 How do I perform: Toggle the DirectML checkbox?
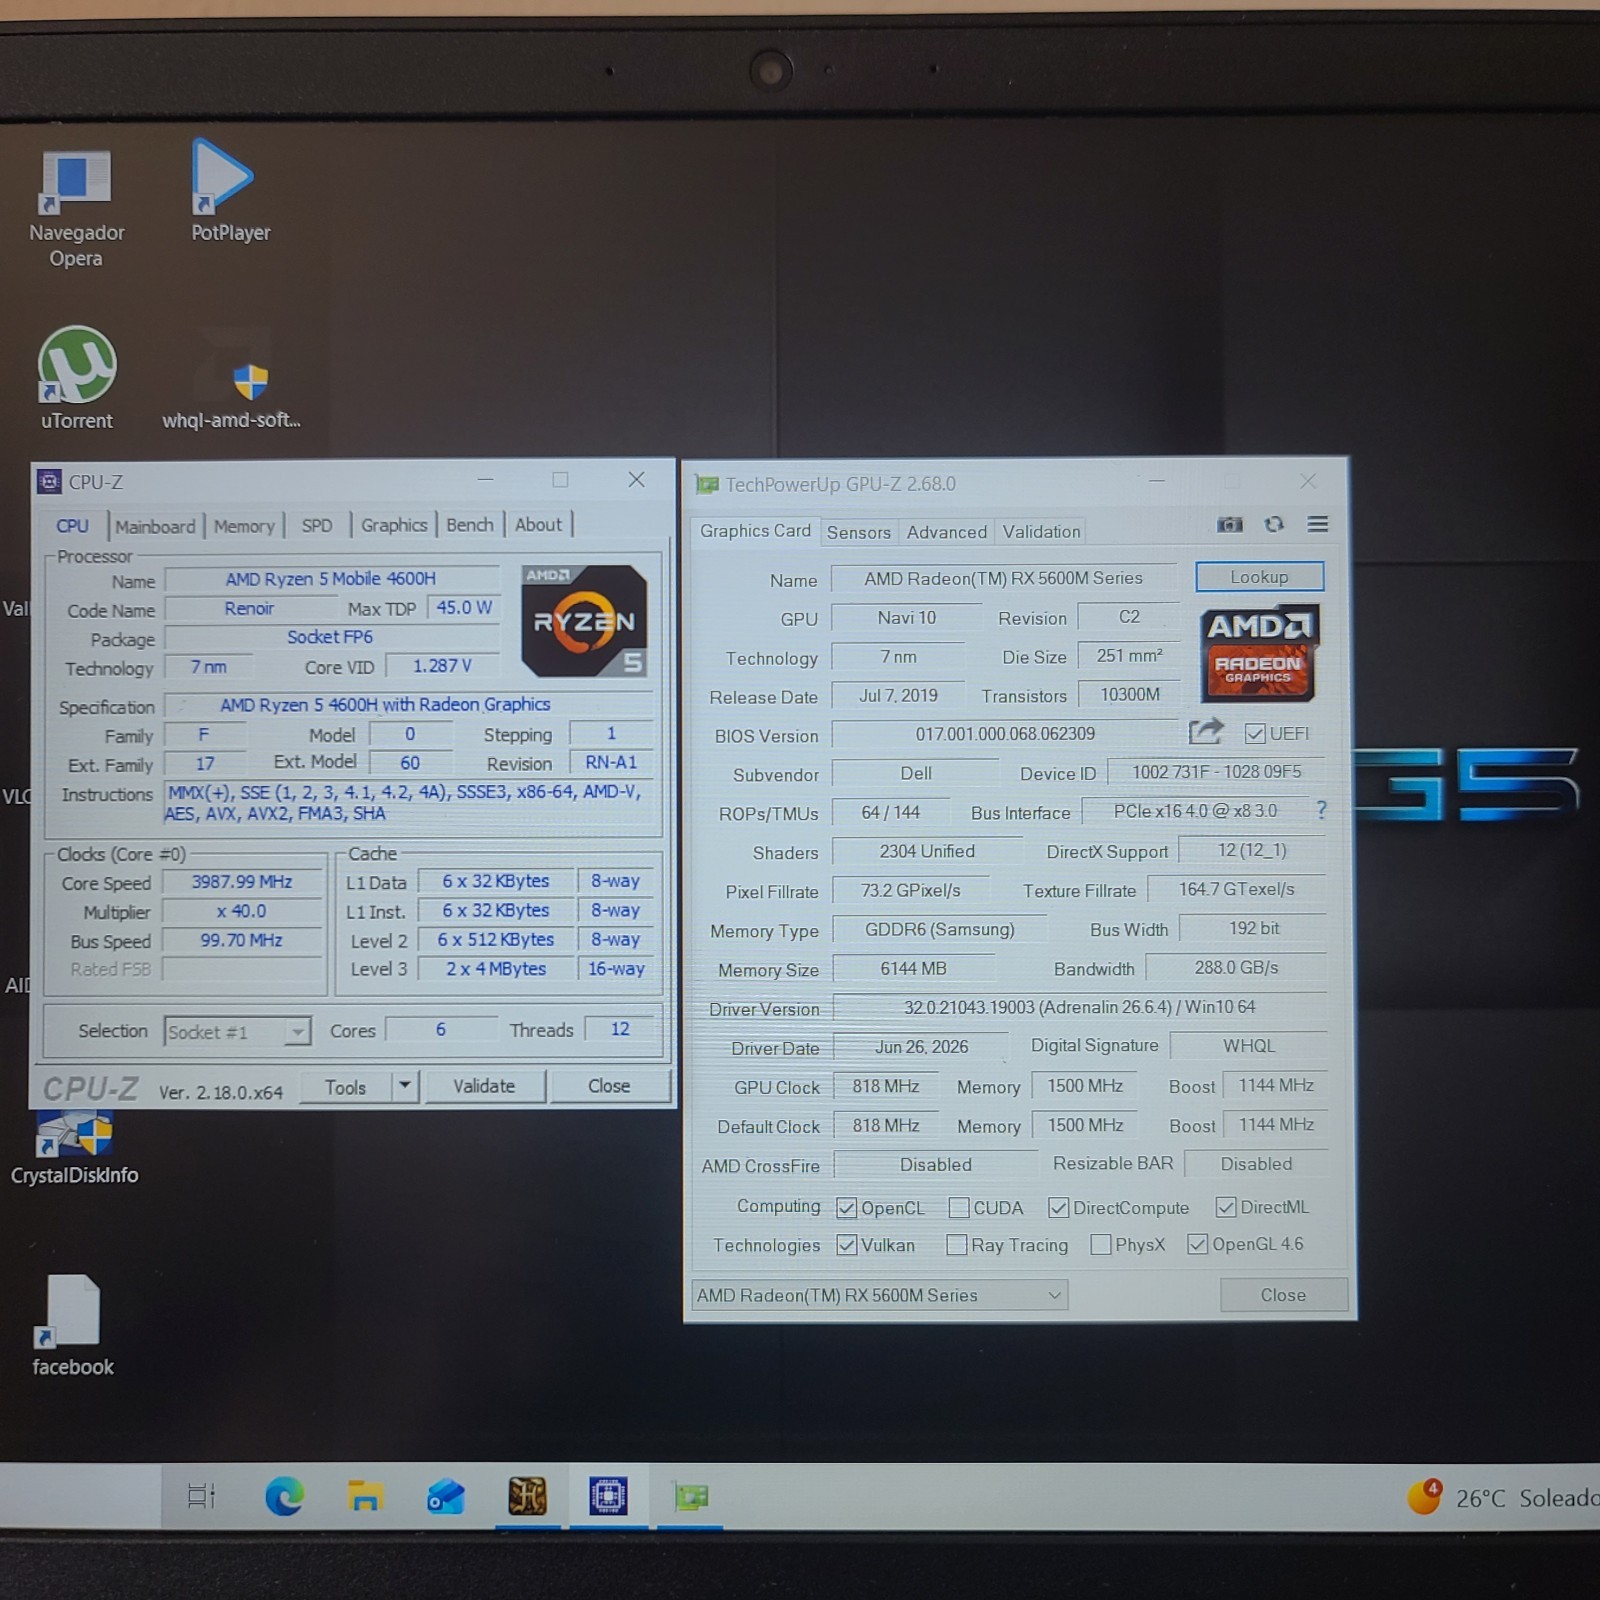[x=1225, y=1207]
